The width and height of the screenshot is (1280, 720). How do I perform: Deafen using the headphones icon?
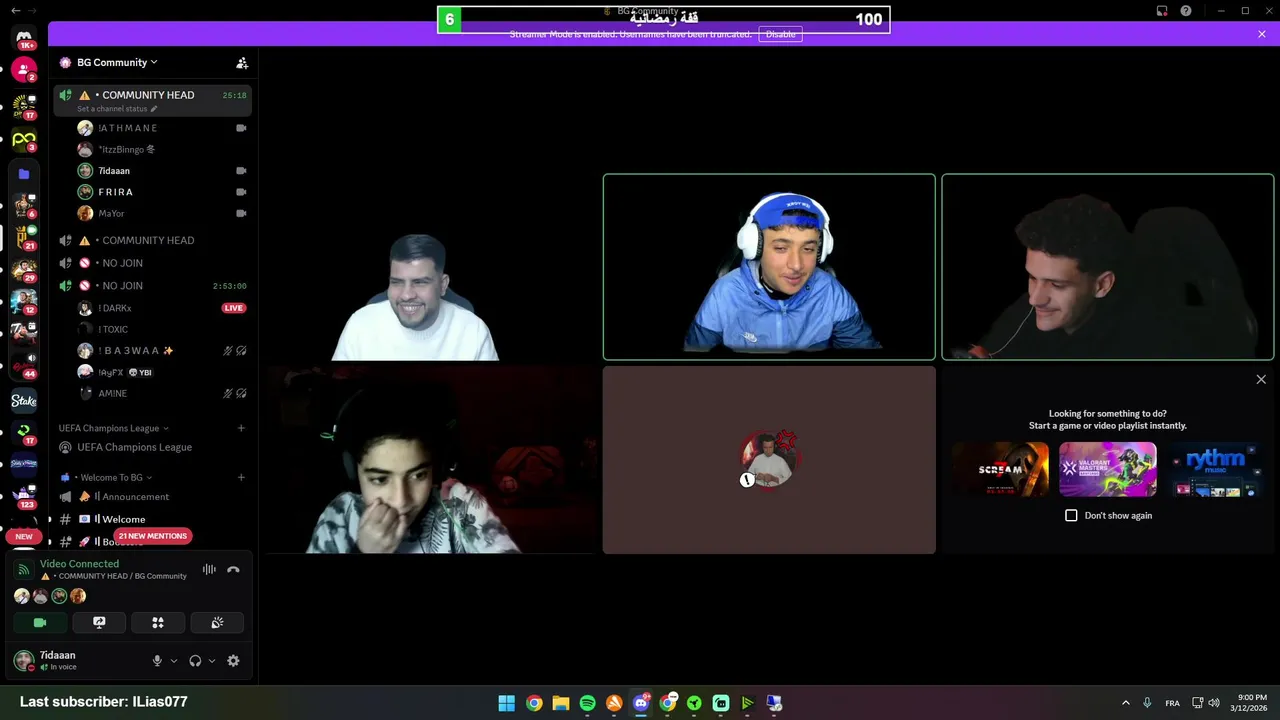[195, 661]
